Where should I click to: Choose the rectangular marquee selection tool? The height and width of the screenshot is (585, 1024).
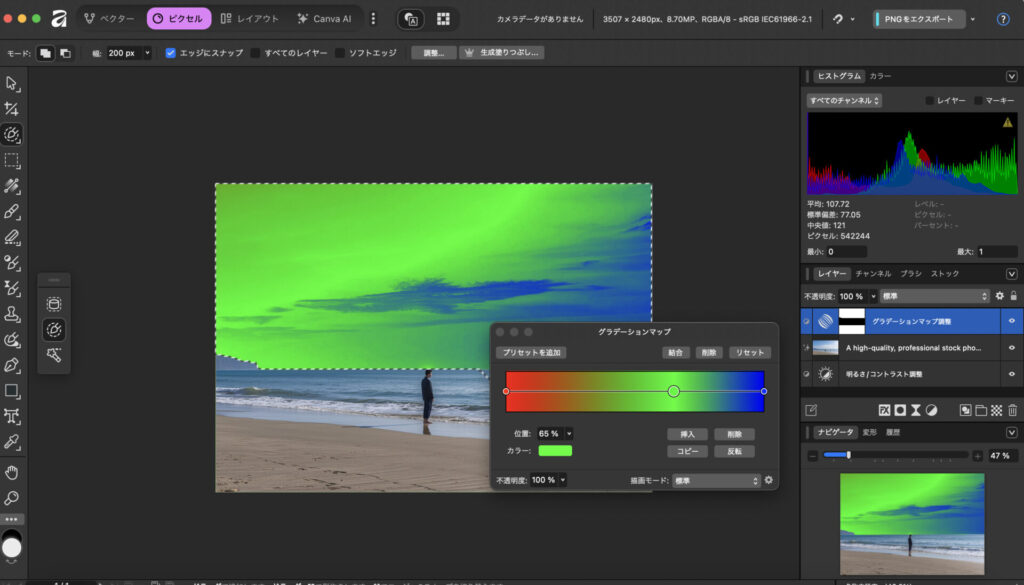click(x=12, y=160)
